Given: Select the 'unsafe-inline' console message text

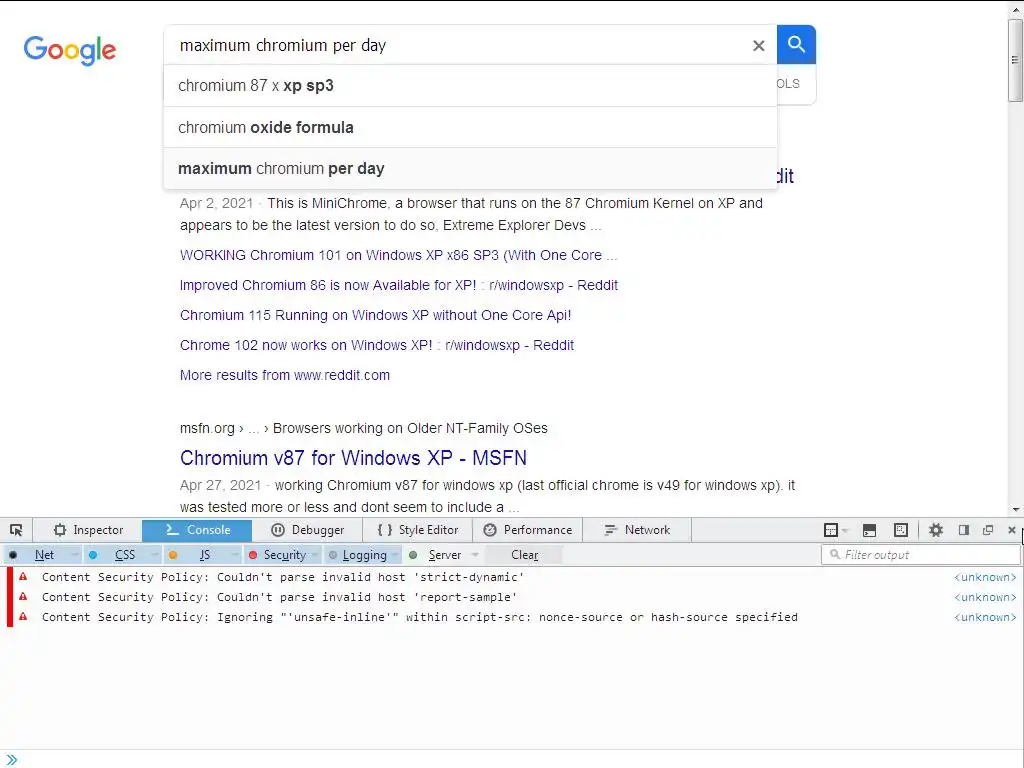Looking at the screenshot, I should click(x=420, y=617).
